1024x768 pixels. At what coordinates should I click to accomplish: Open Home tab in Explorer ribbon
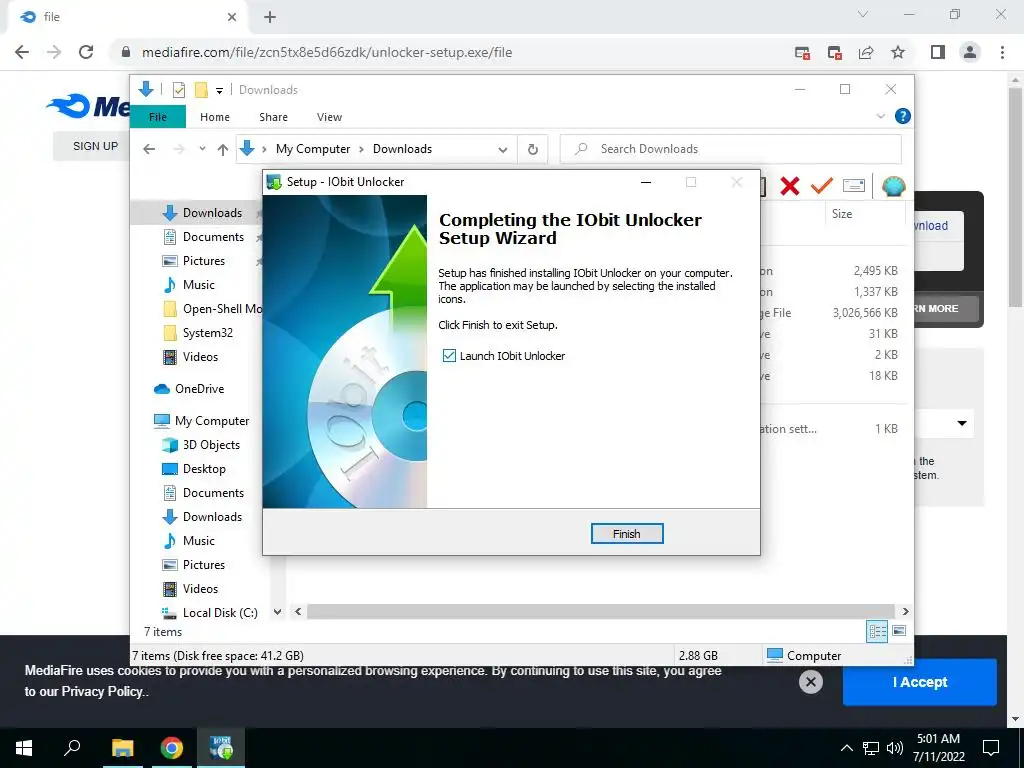click(215, 117)
